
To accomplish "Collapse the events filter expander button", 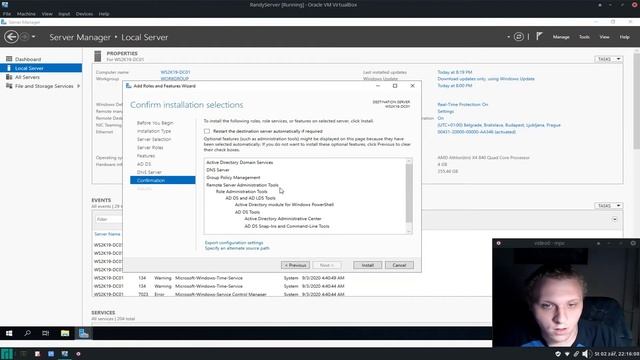I will [614, 219].
